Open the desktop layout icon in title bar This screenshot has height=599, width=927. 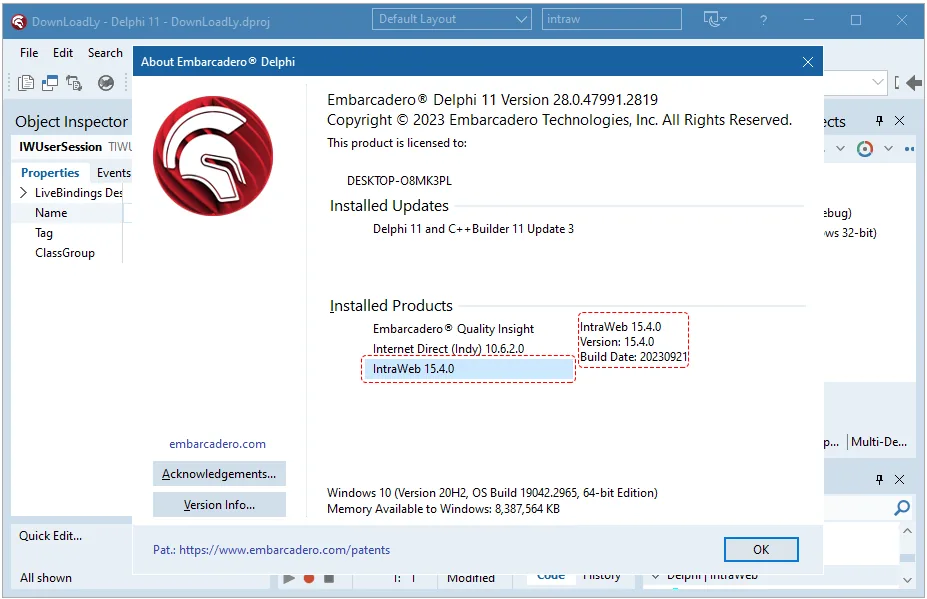pyautogui.click(x=715, y=20)
